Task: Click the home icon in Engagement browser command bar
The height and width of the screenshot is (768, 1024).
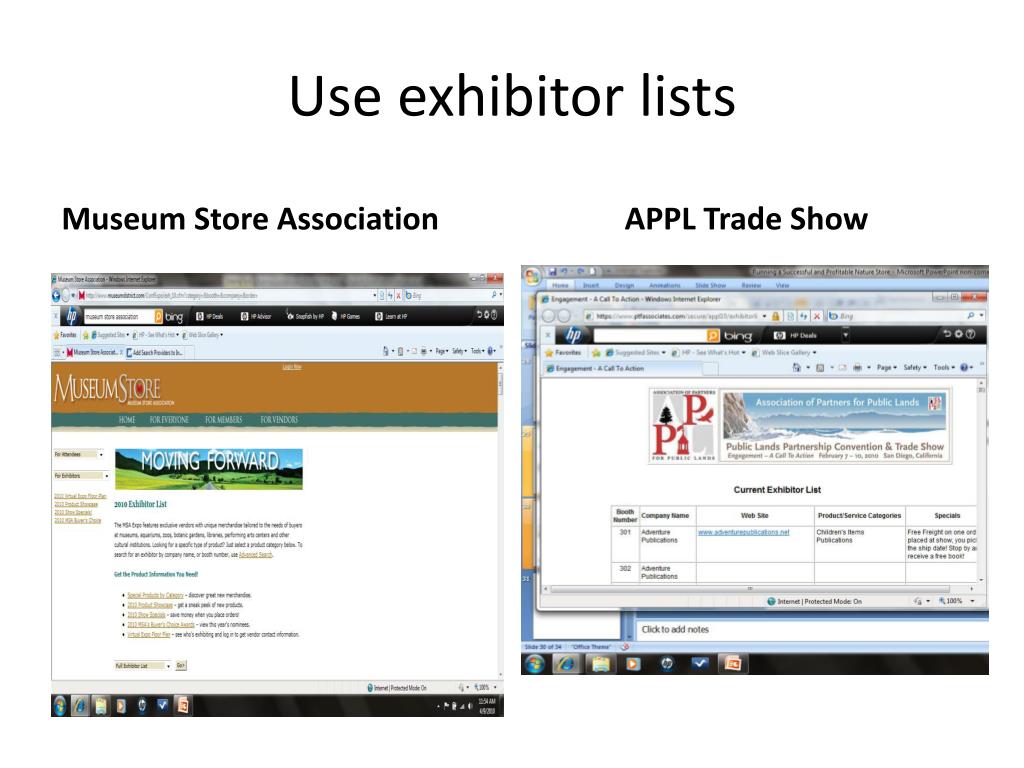Action: tap(797, 368)
